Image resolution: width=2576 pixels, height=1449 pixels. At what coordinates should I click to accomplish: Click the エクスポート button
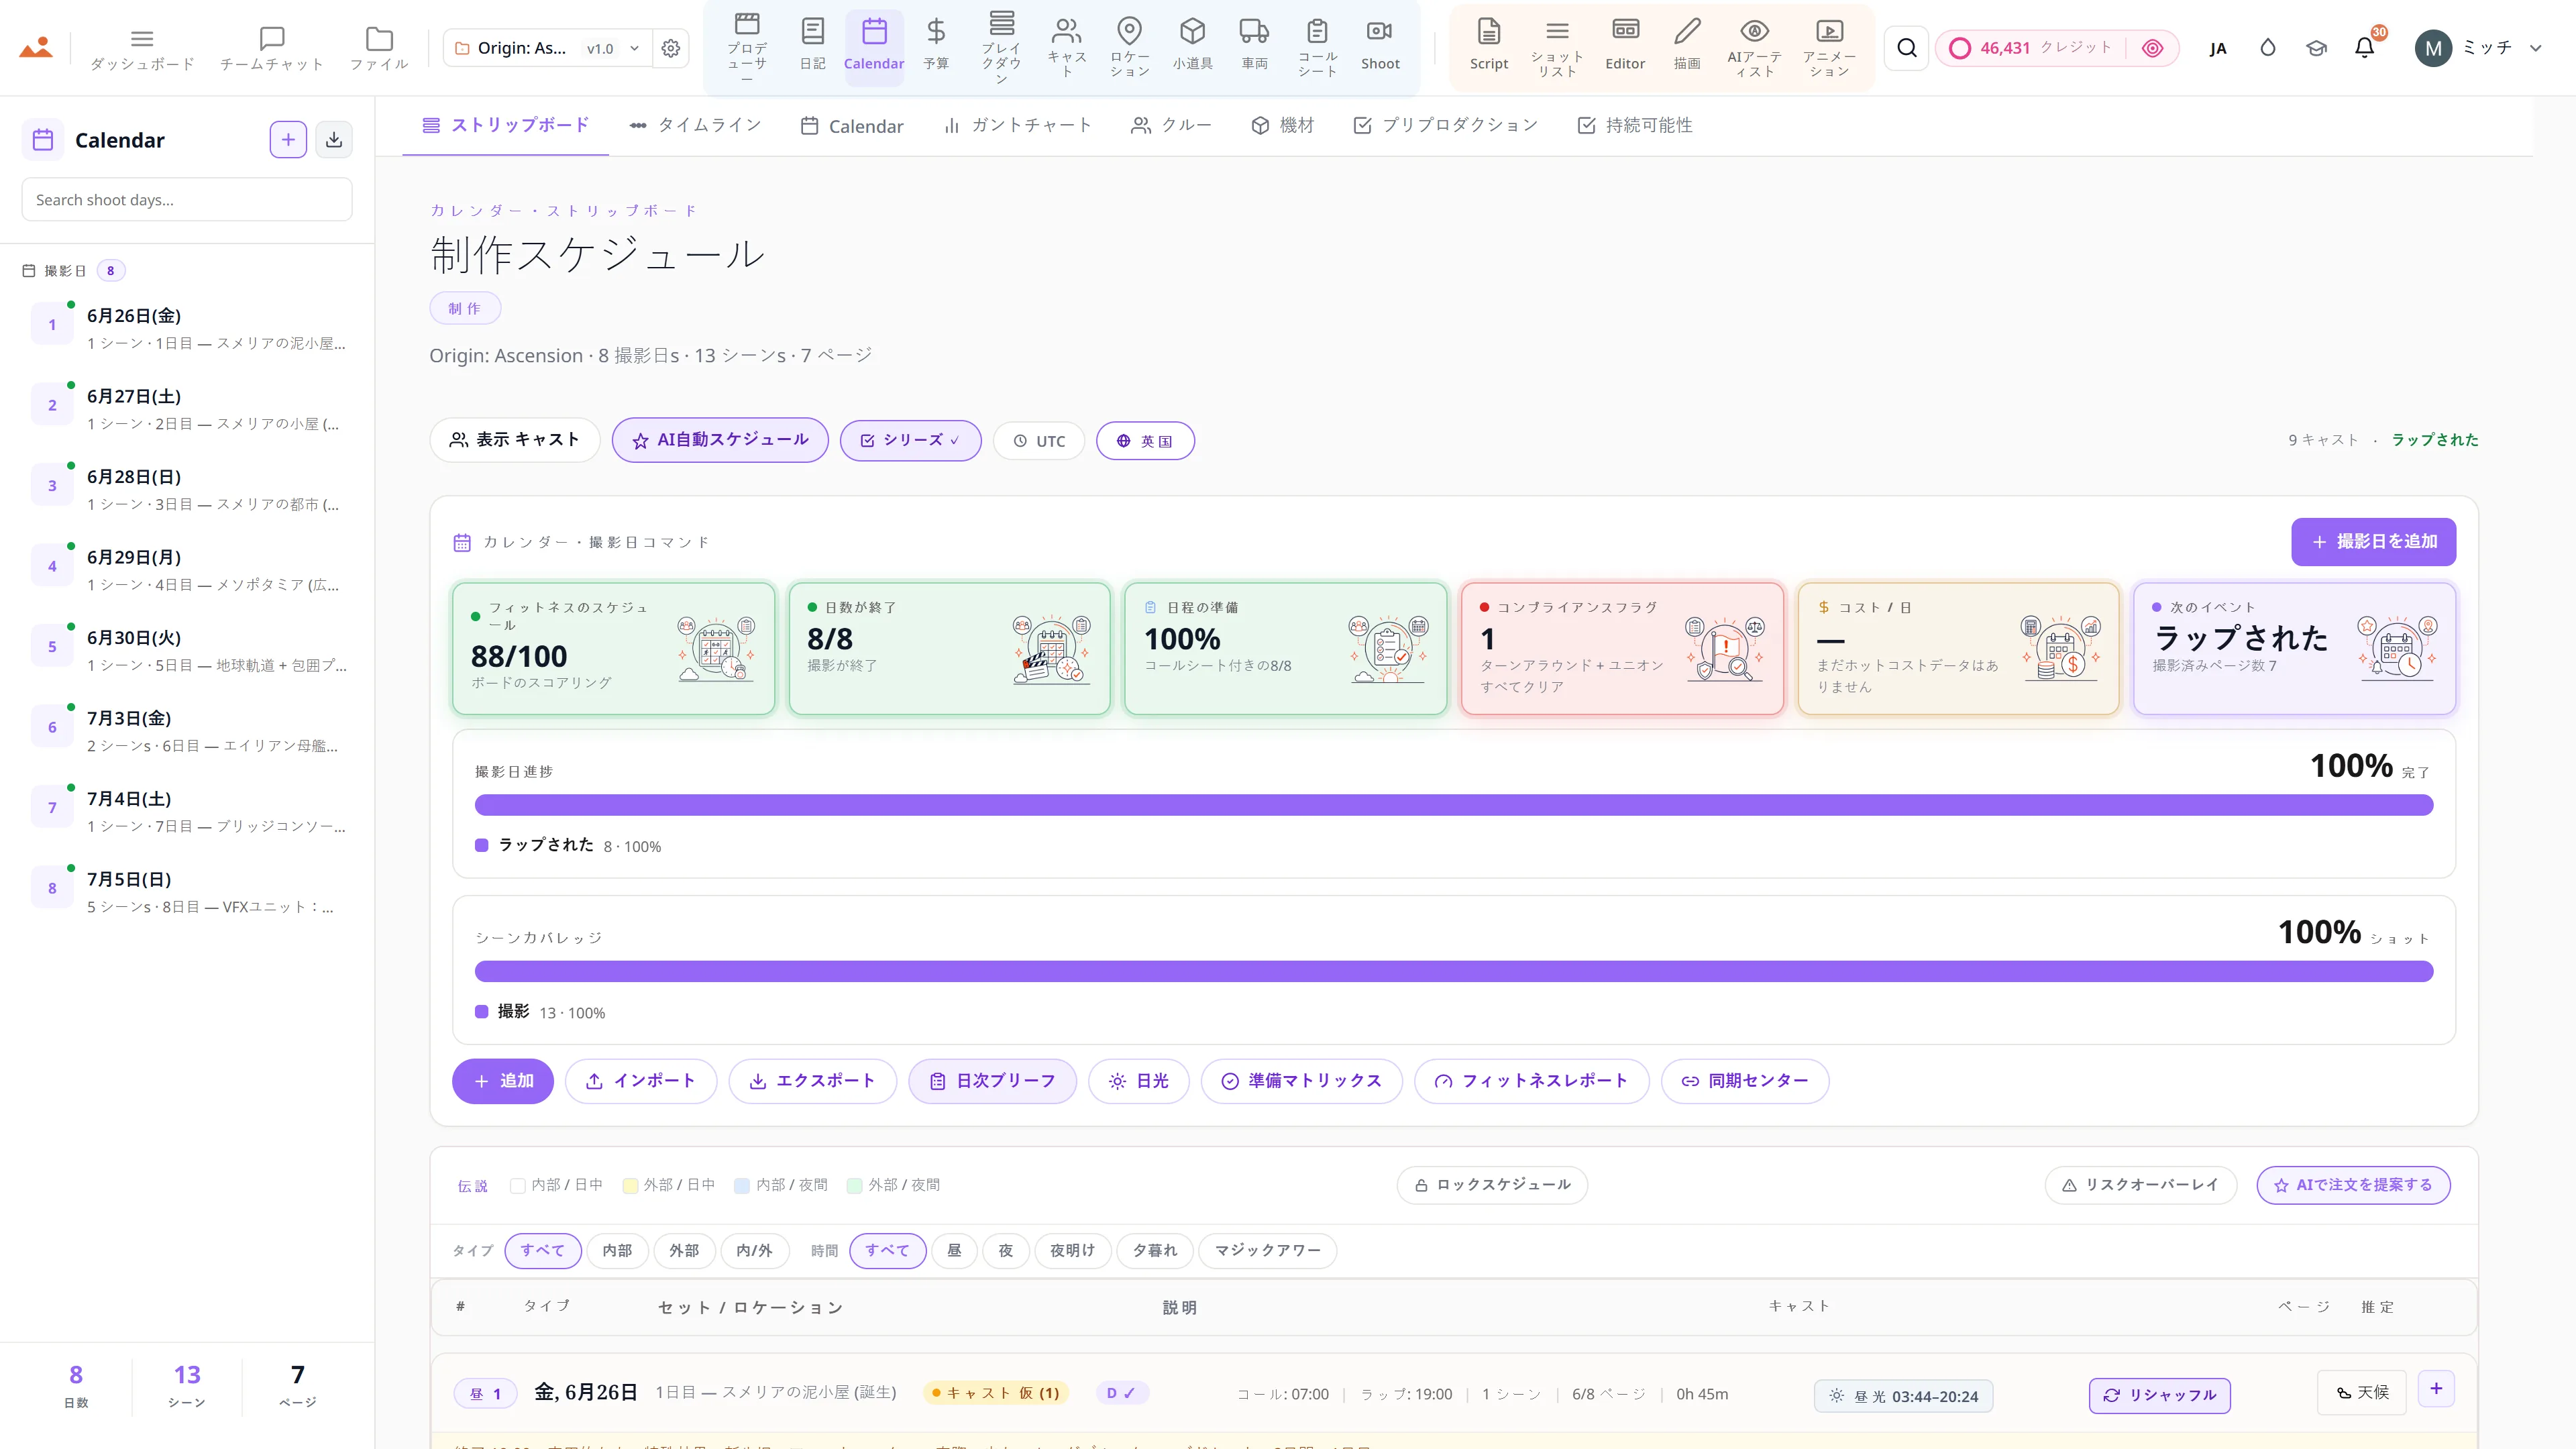[812, 1081]
